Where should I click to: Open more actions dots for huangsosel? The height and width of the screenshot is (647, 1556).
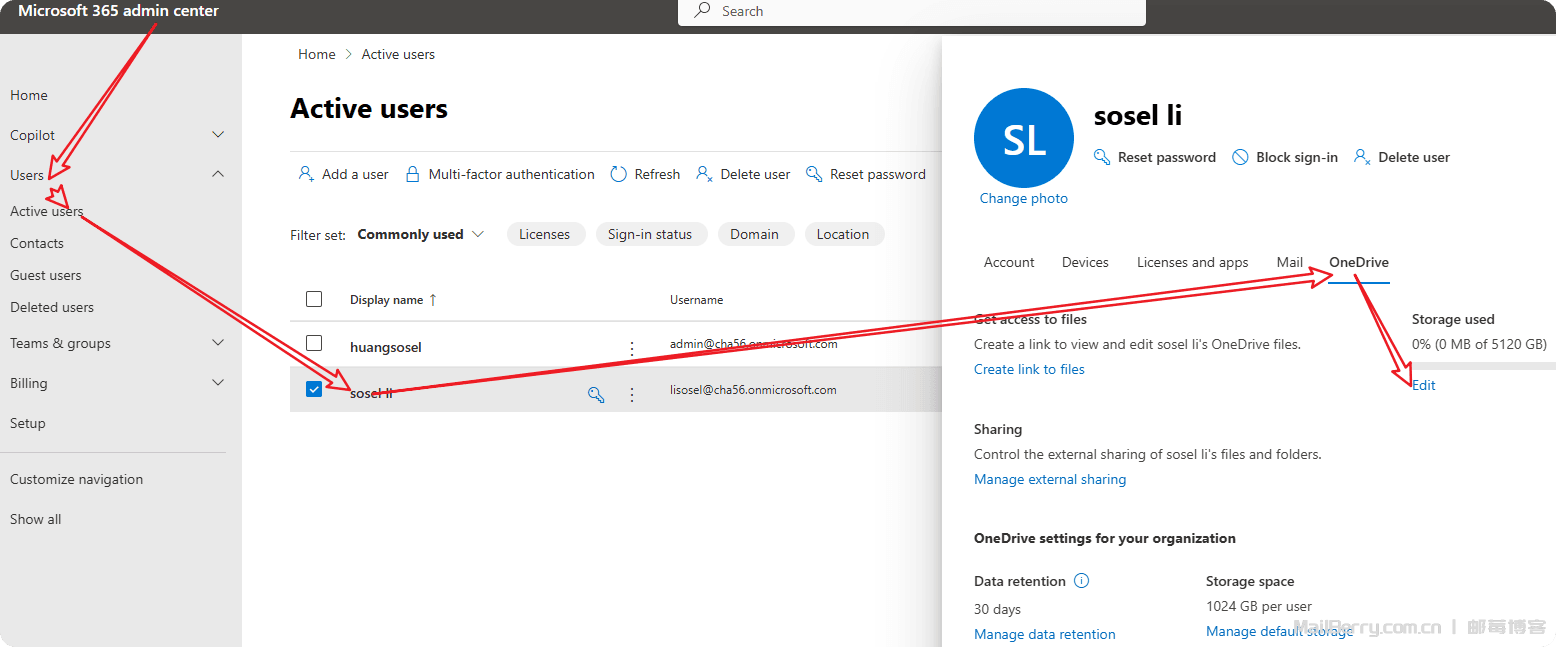[631, 348]
